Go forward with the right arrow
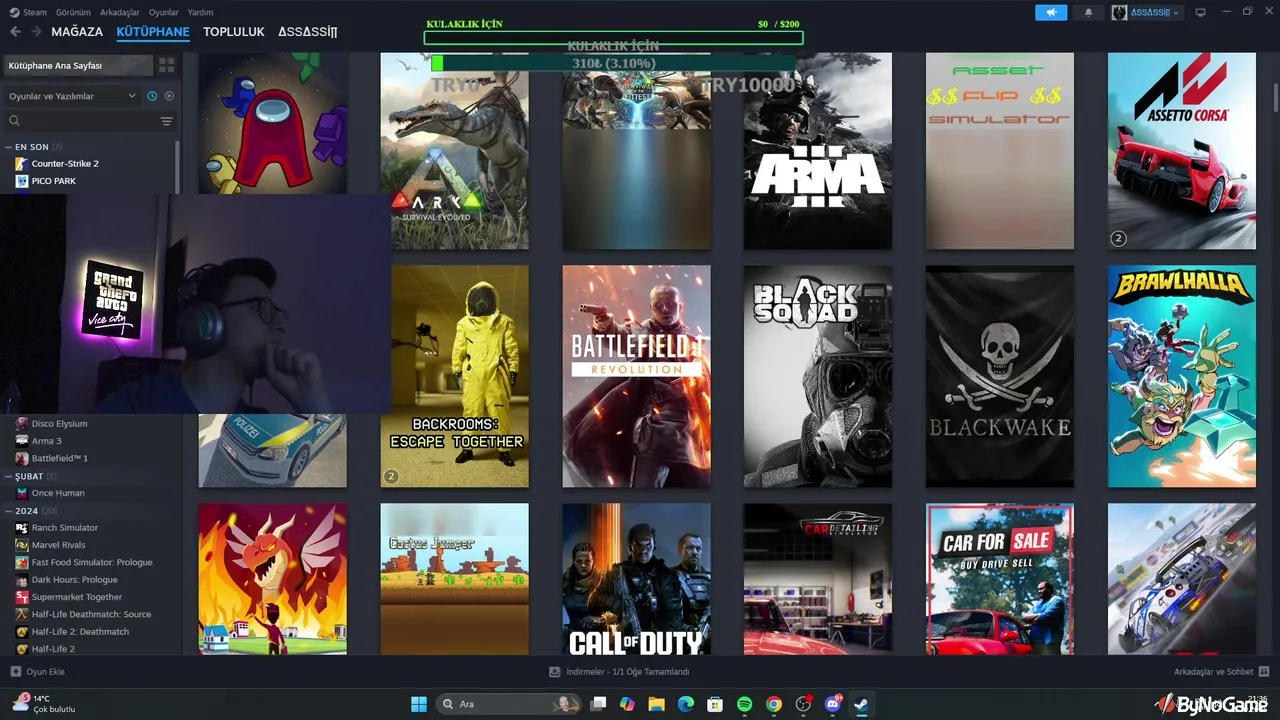Viewport: 1280px width, 720px height. (36, 32)
